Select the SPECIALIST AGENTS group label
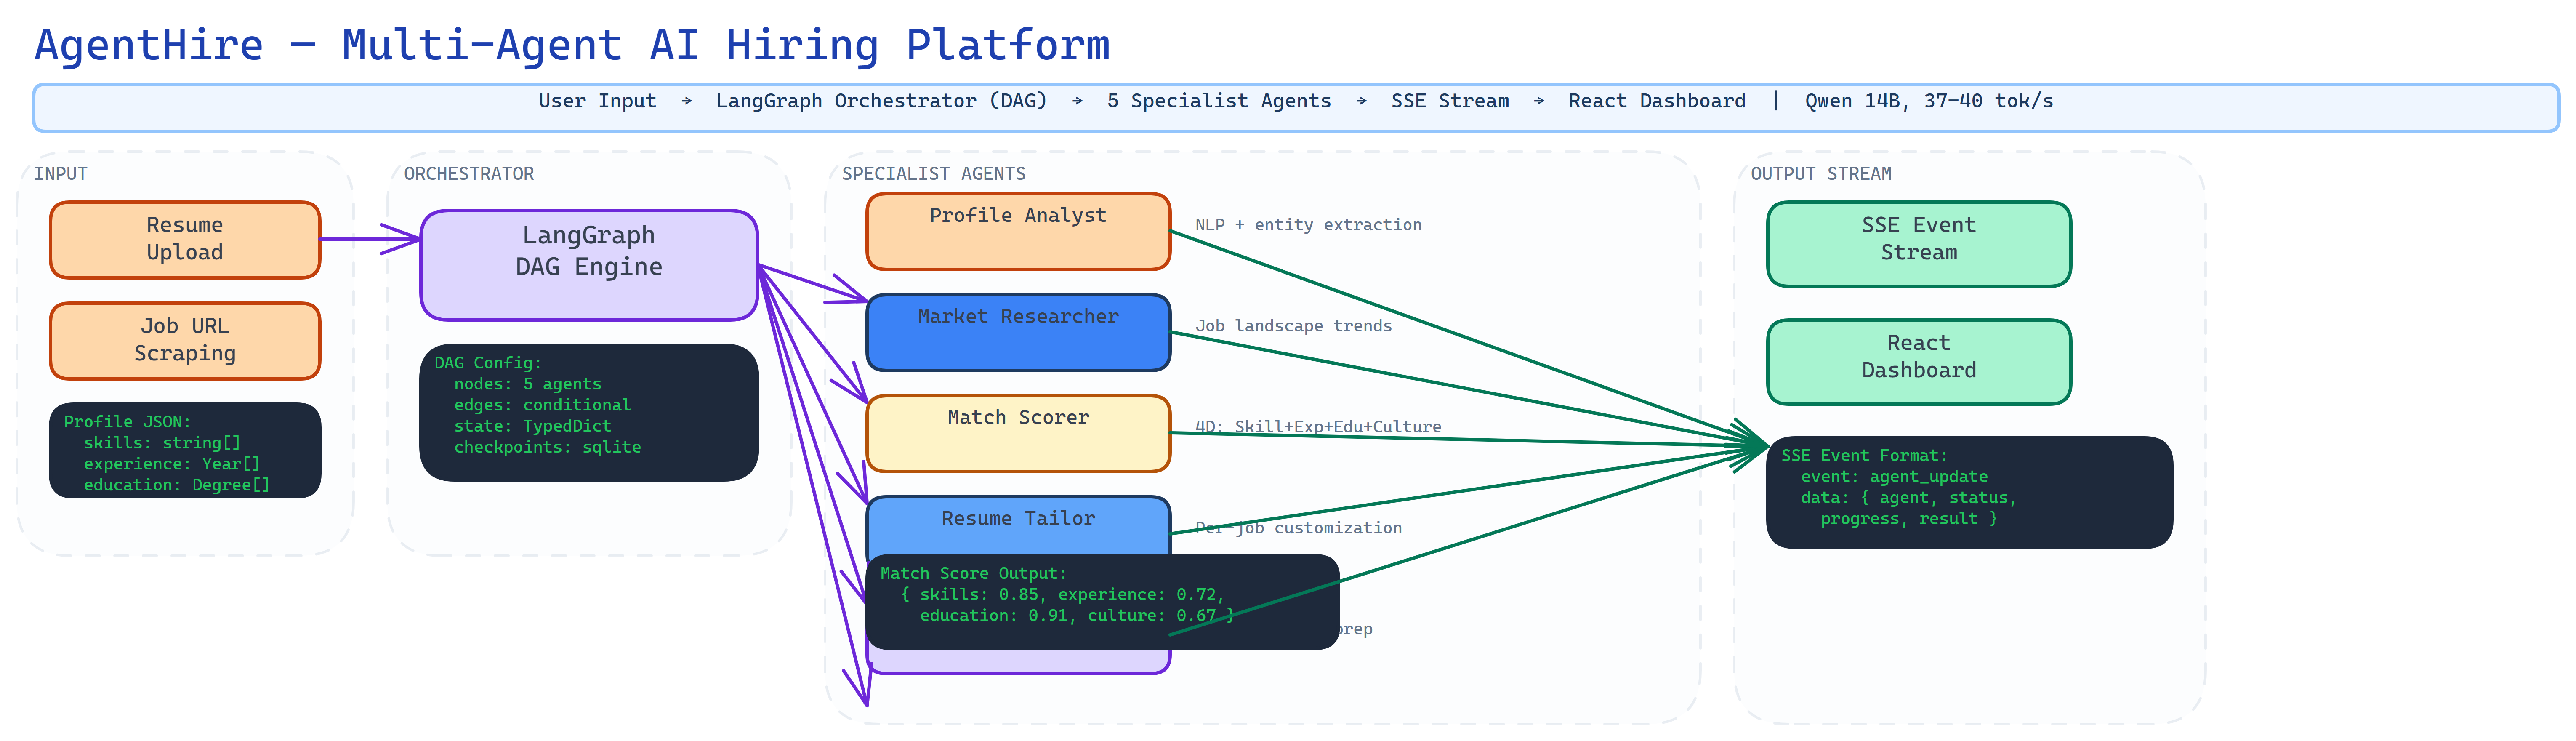 [934, 174]
